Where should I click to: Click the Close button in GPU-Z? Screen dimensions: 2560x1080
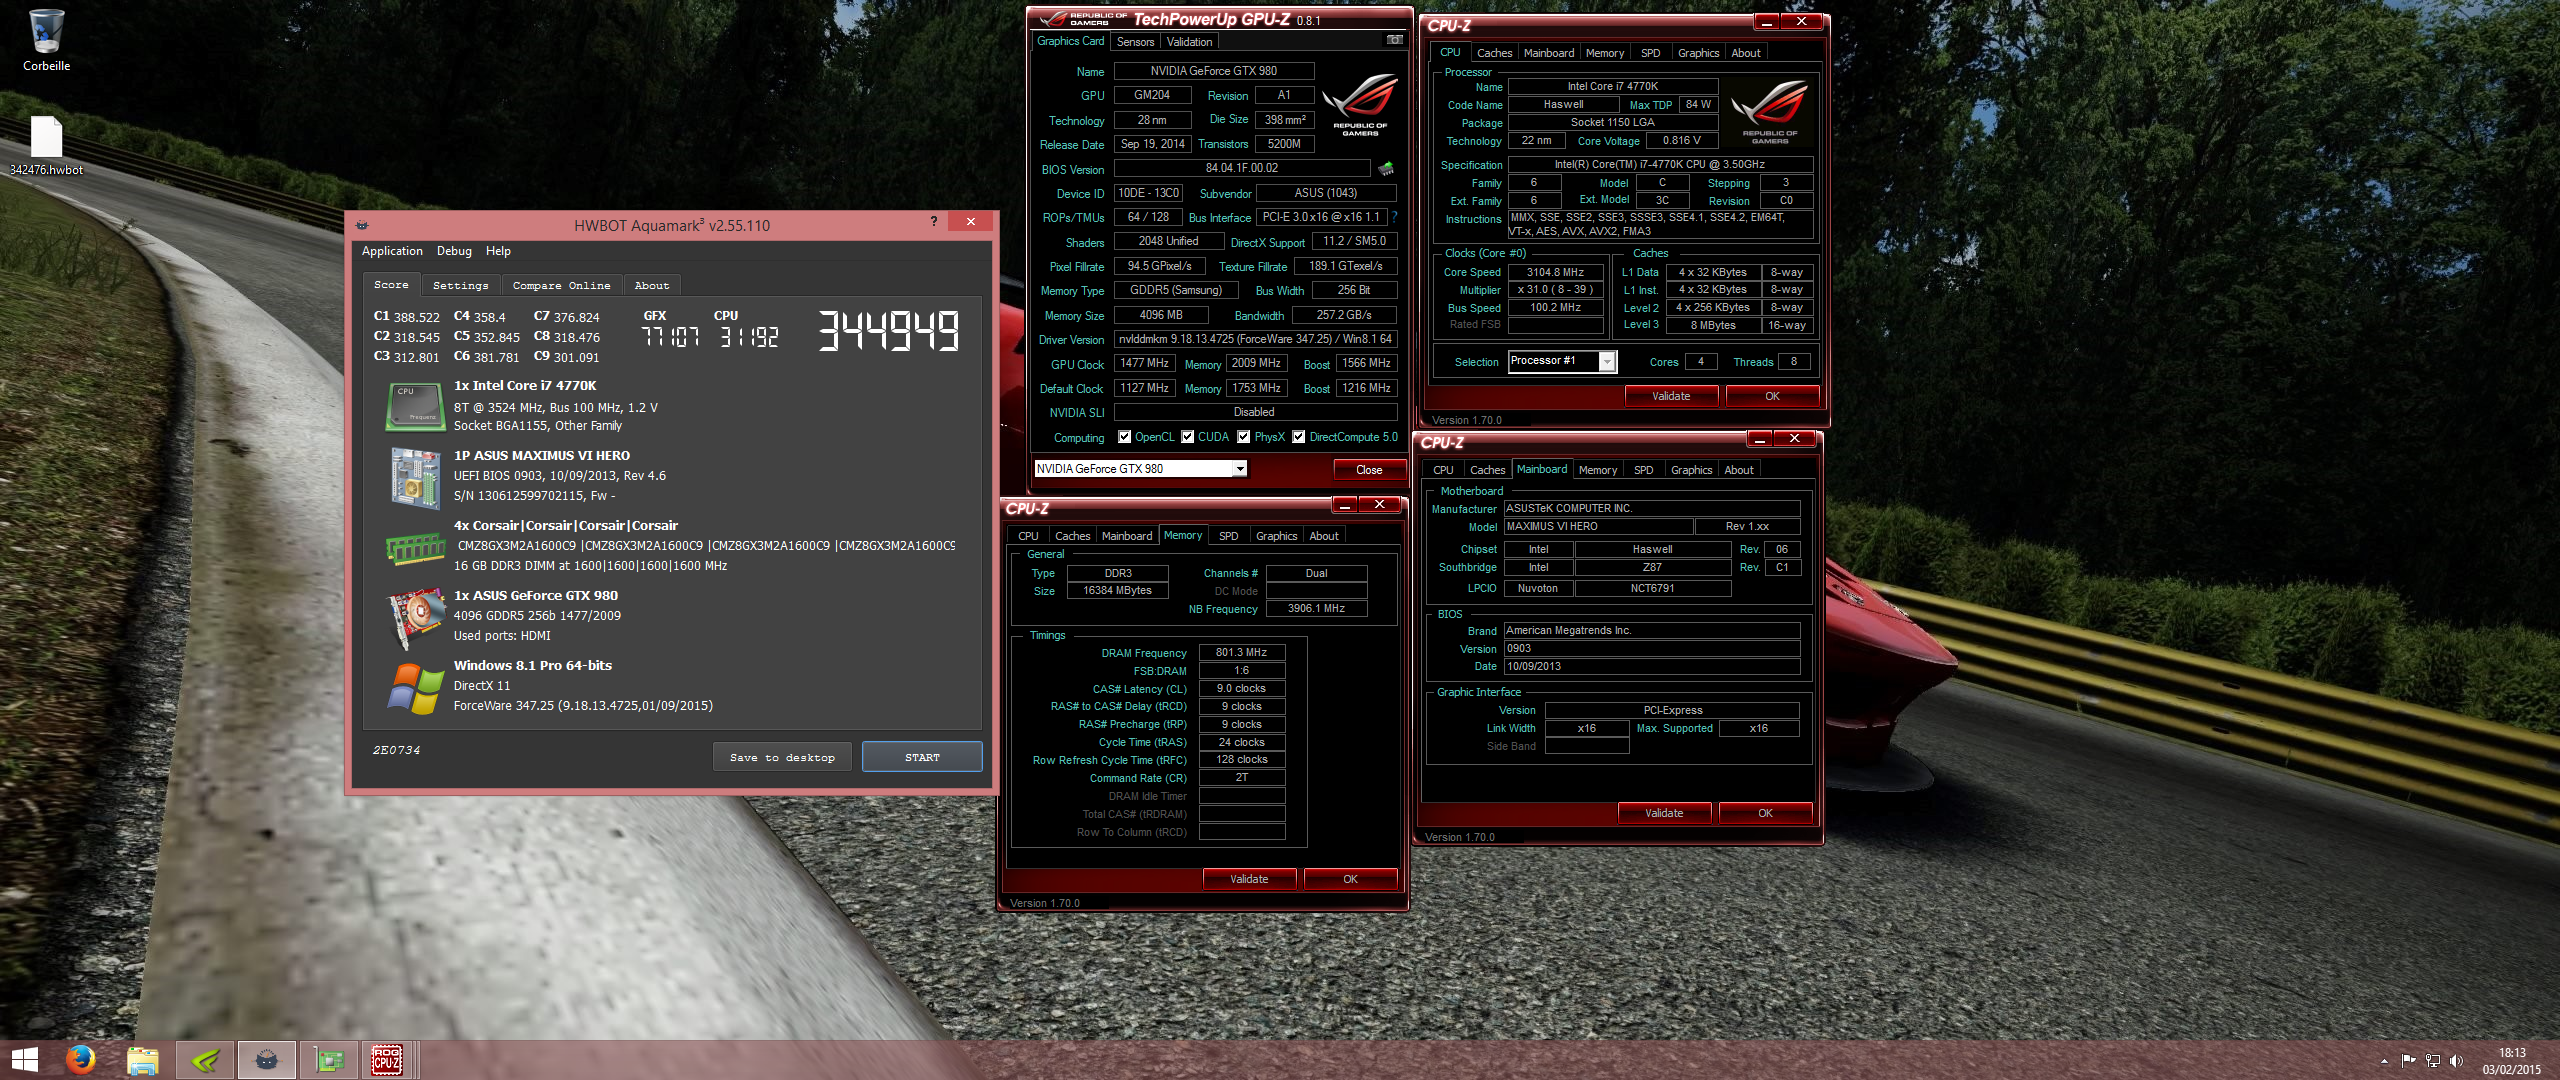click(1369, 469)
